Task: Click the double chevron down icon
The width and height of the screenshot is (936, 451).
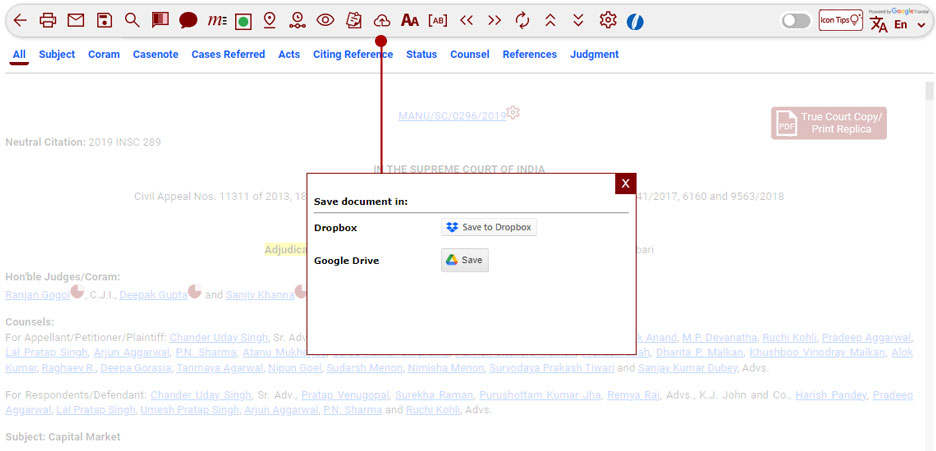Action: coord(578,20)
